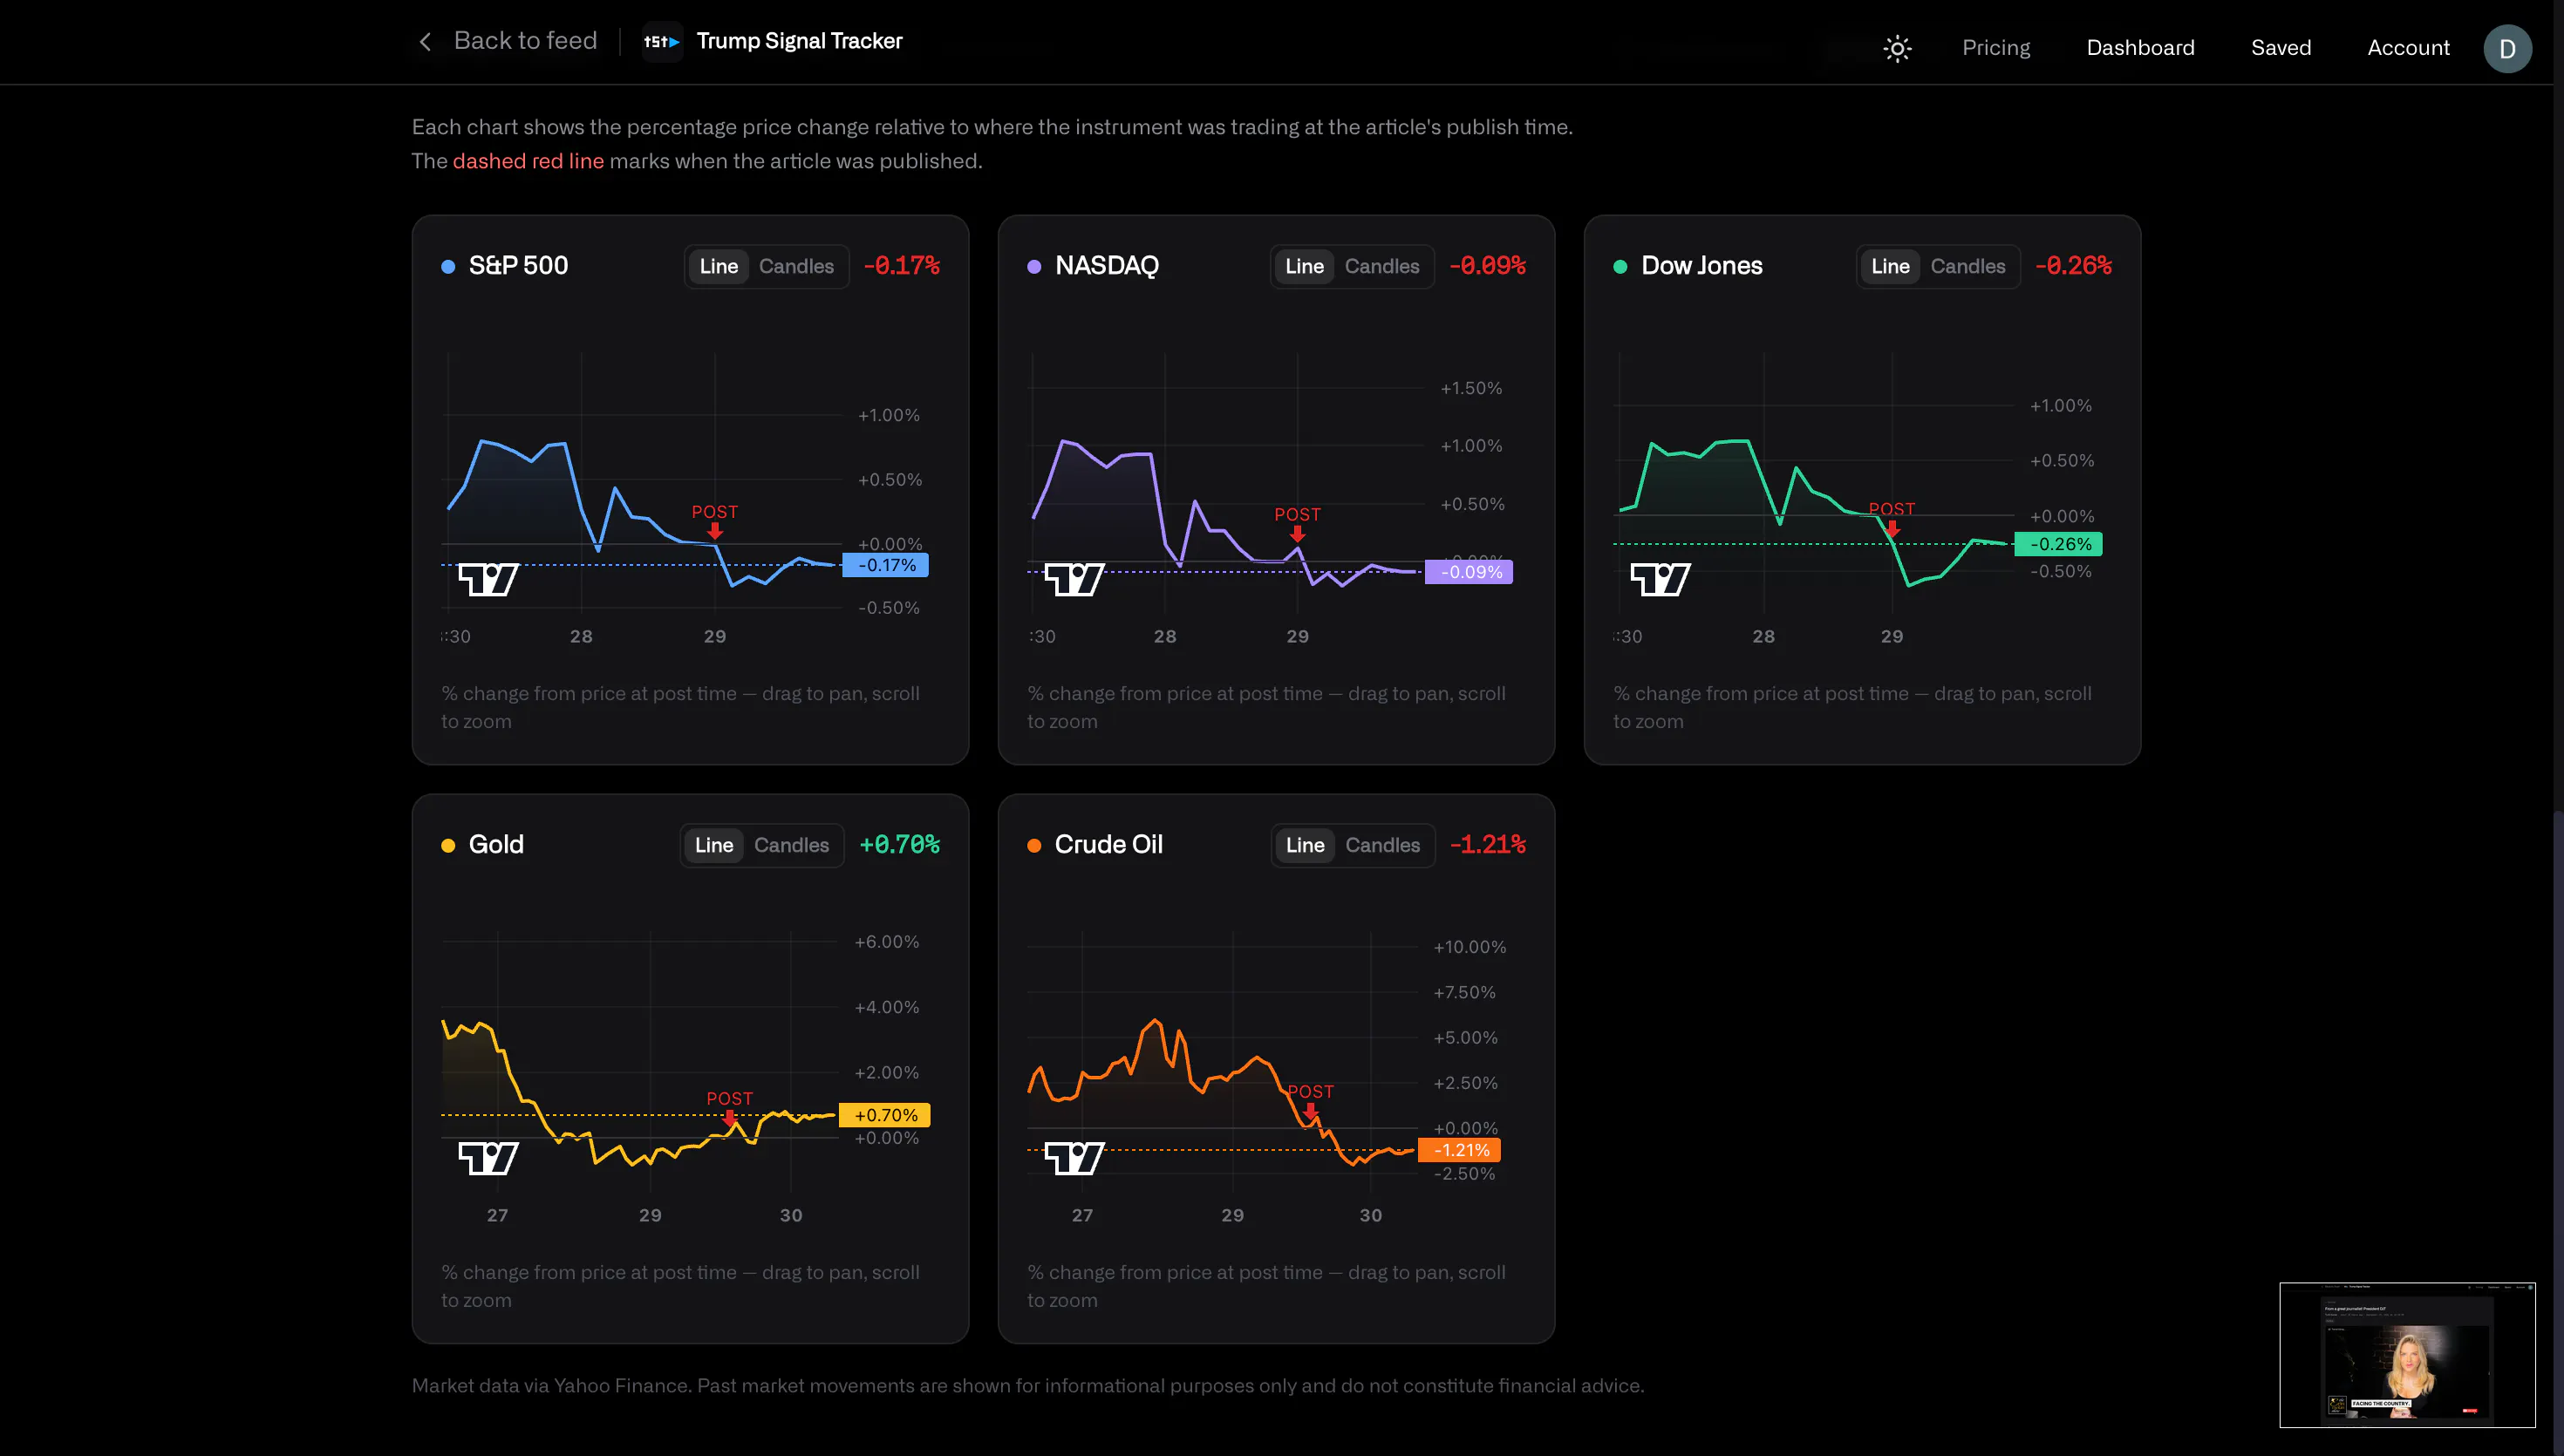This screenshot has height=1456, width=2564.
Task: Open the Account page
Action: coord(2408,48)
